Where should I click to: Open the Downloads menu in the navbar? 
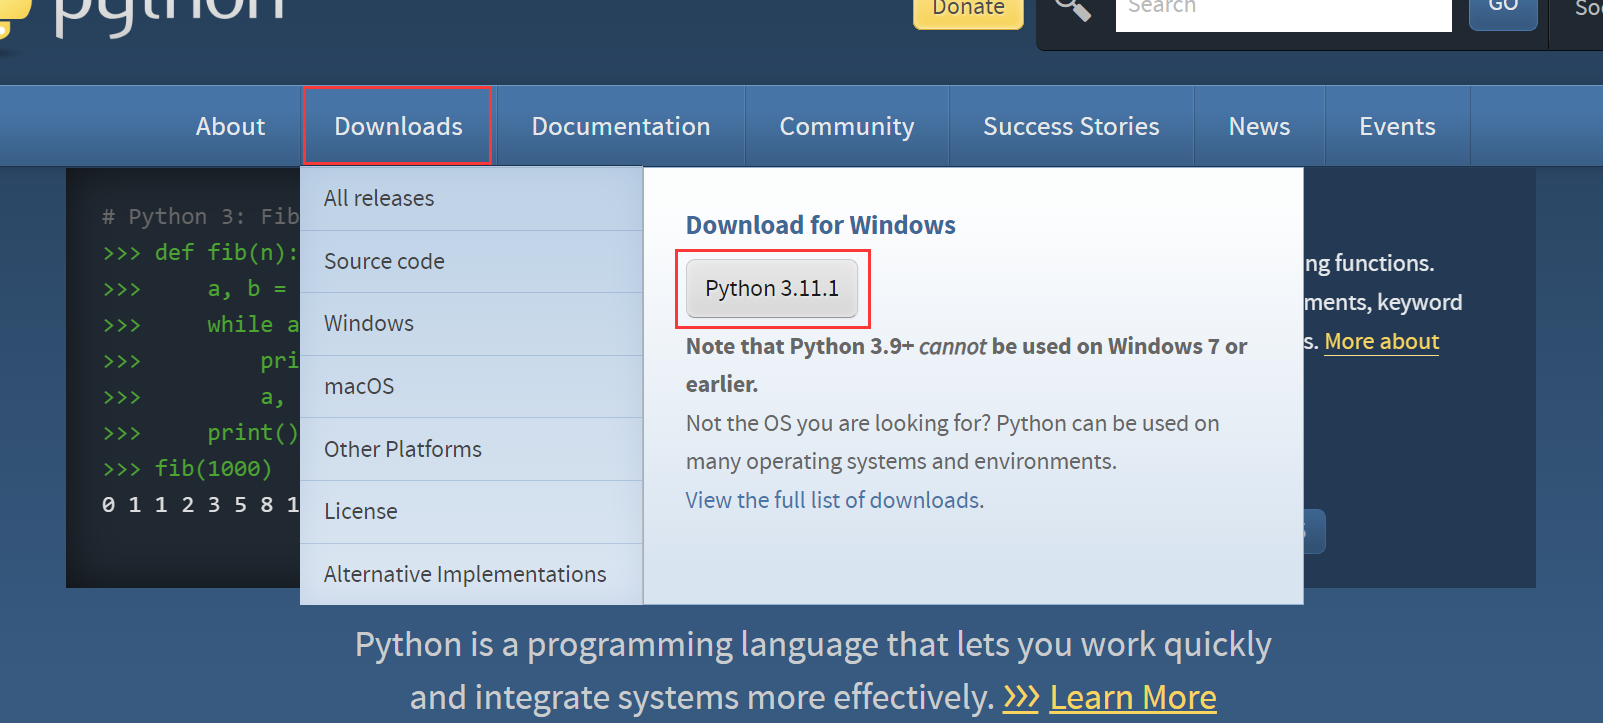pos(398,126)
